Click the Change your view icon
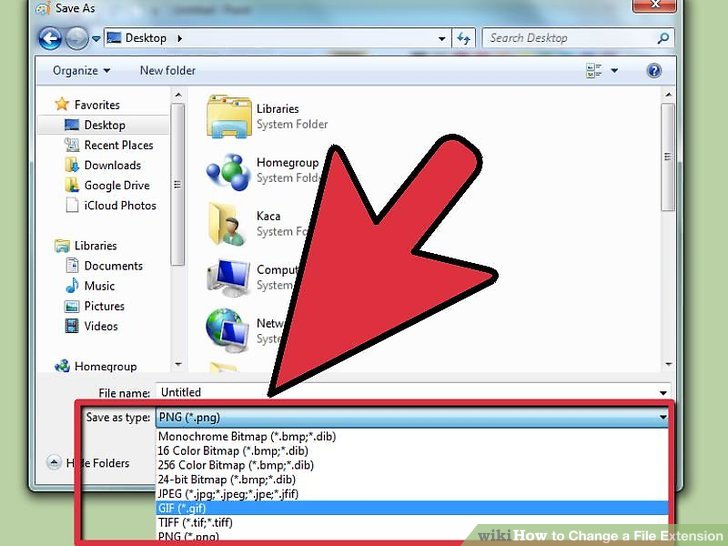 (x=594, y=71)
